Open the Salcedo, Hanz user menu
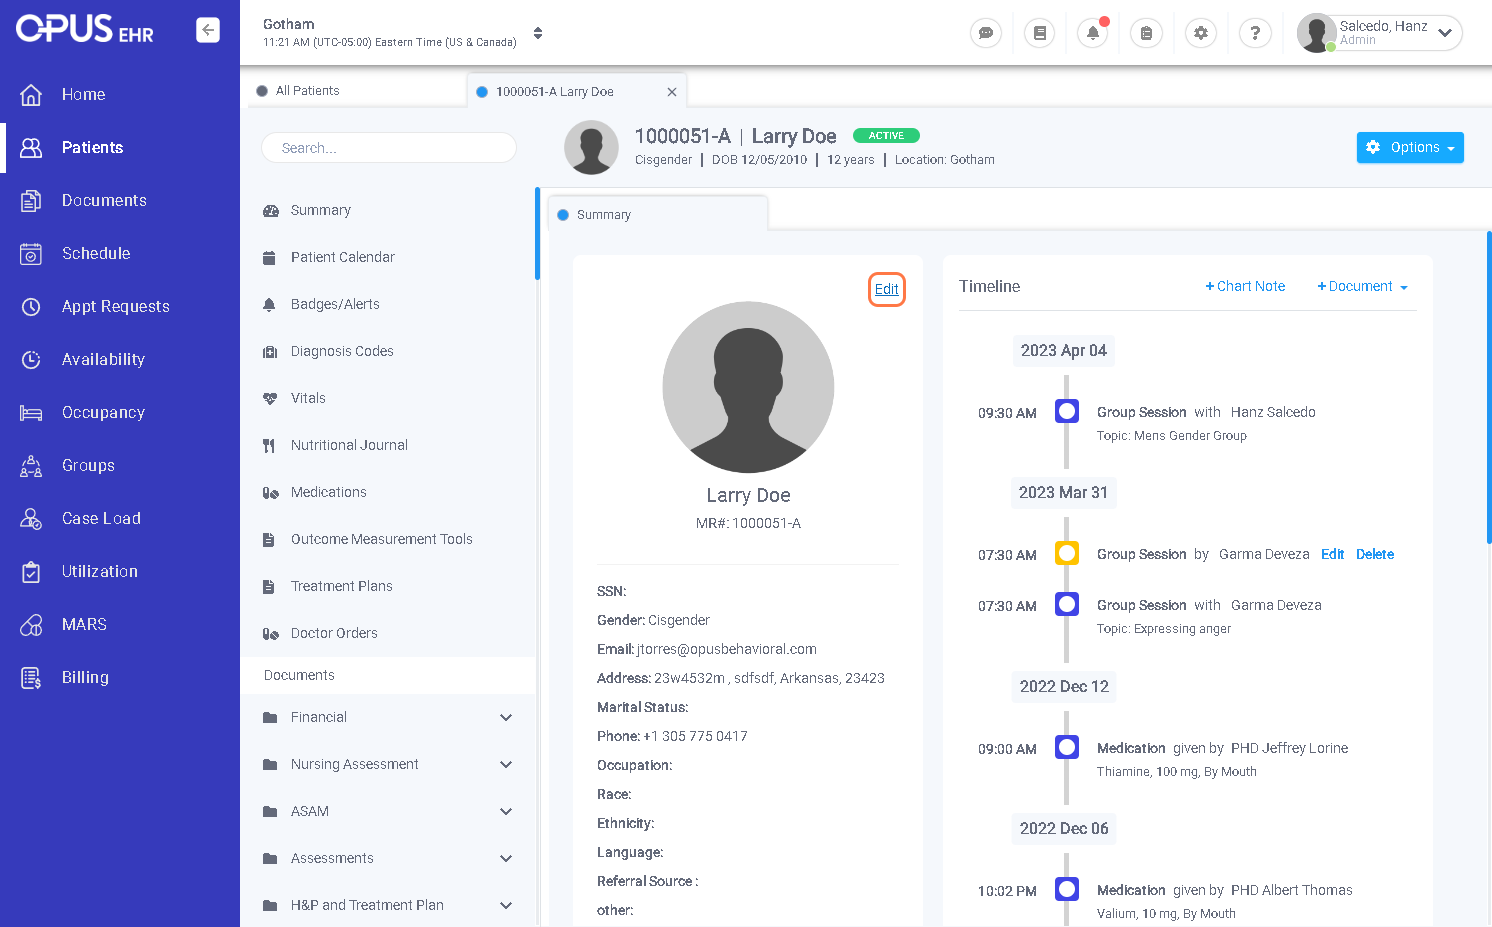 (x=1380, y=33)
